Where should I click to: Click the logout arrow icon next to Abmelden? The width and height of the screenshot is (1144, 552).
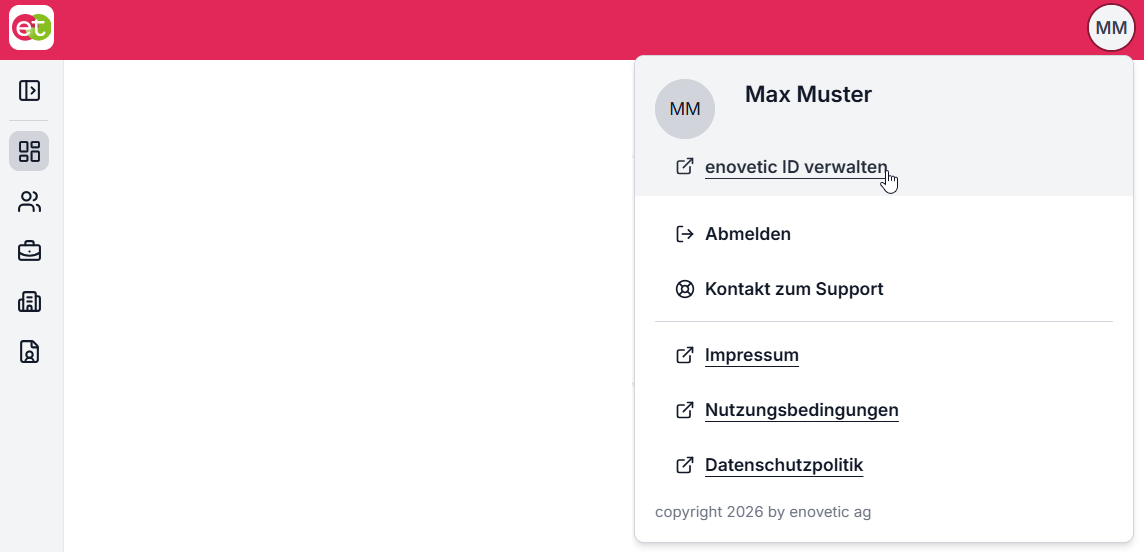684,234
